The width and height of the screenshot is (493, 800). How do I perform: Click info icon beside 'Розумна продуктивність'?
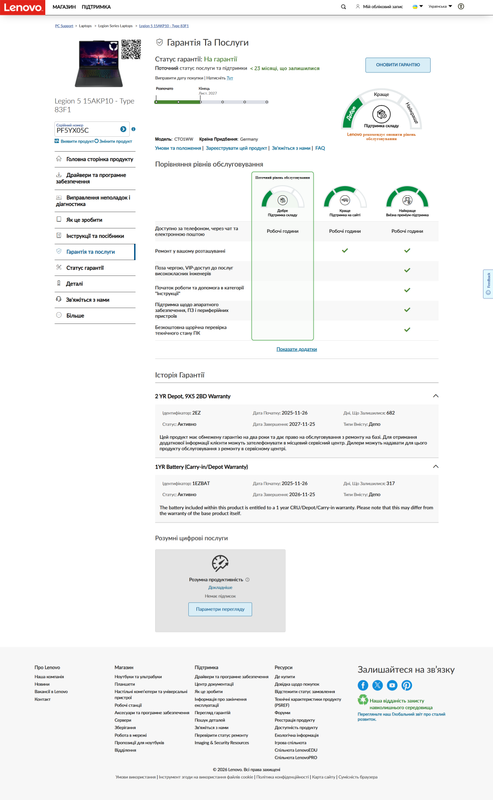point(248,580)
